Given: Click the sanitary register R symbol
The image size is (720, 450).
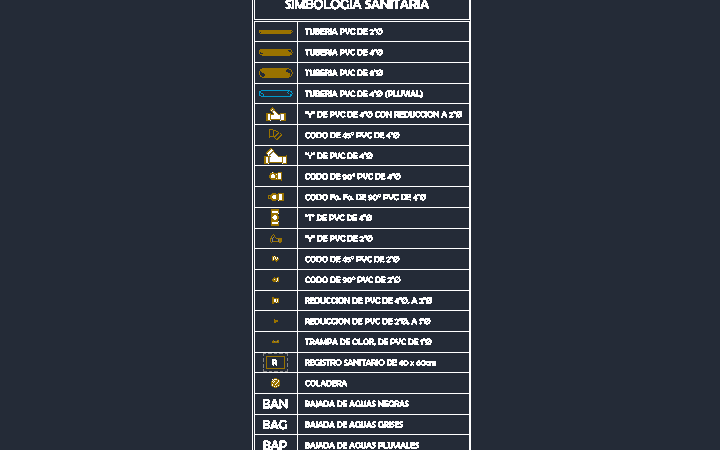Looking at the screenshot, I should [x=275, y=362].
